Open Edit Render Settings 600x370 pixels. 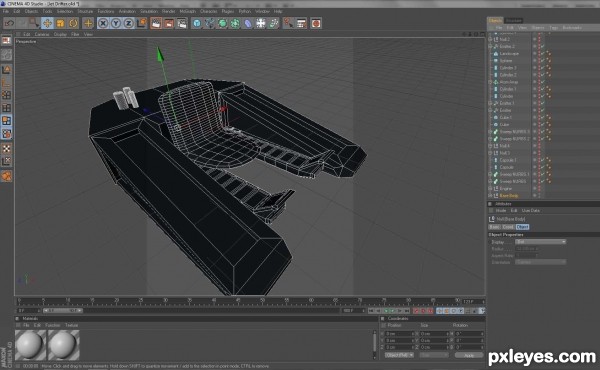tap(182, 23)
